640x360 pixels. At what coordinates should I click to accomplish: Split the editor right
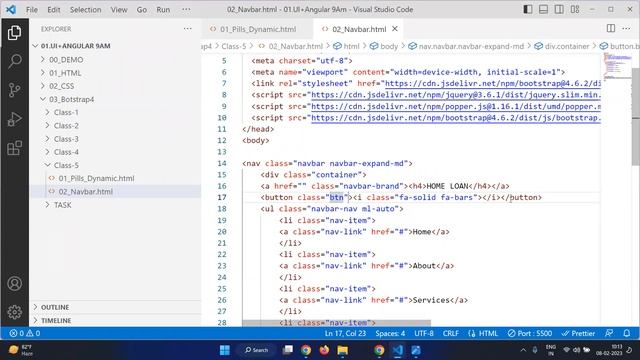pyautogui.click(x=611, y=28)
